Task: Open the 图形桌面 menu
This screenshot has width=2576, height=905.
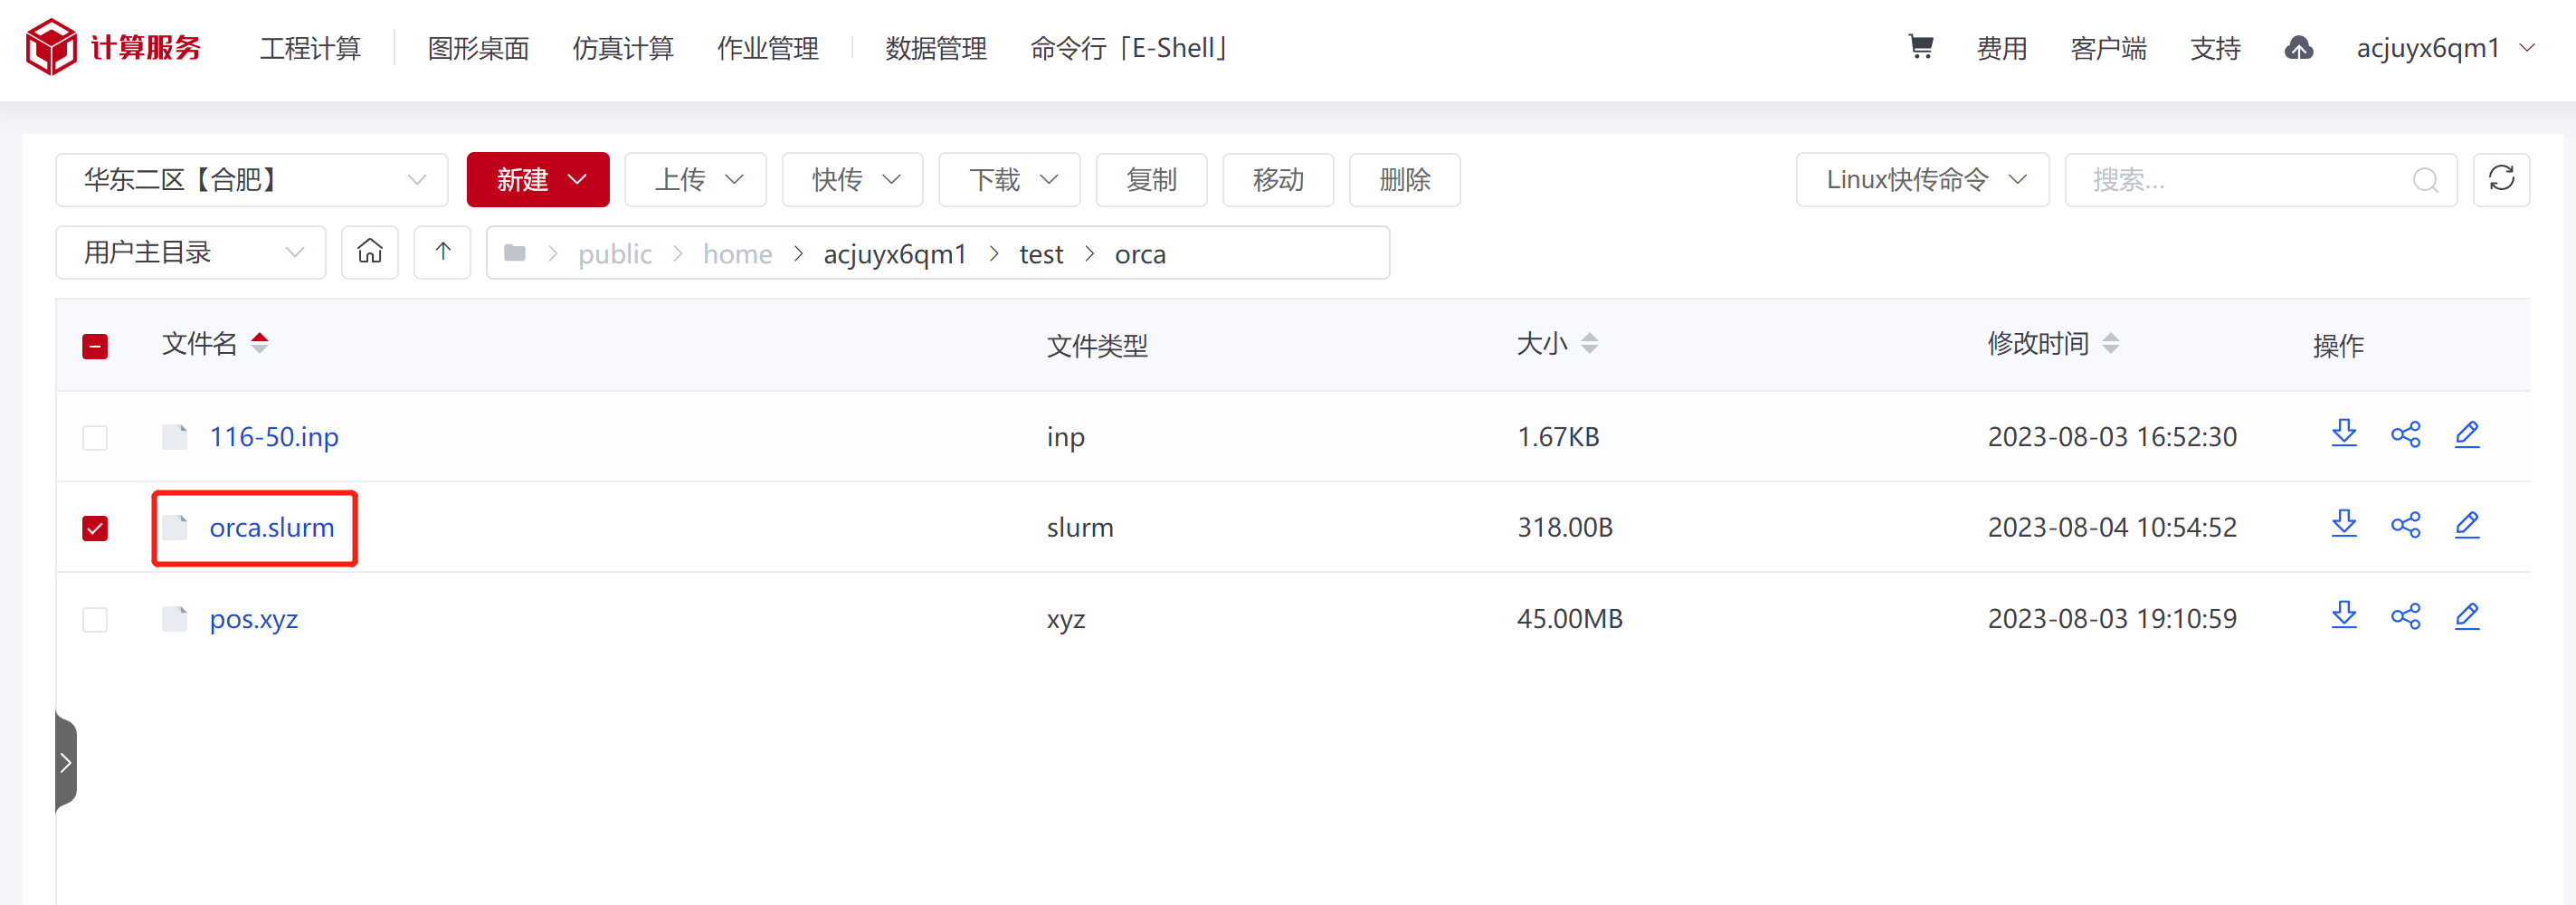Action: [478, 47]
